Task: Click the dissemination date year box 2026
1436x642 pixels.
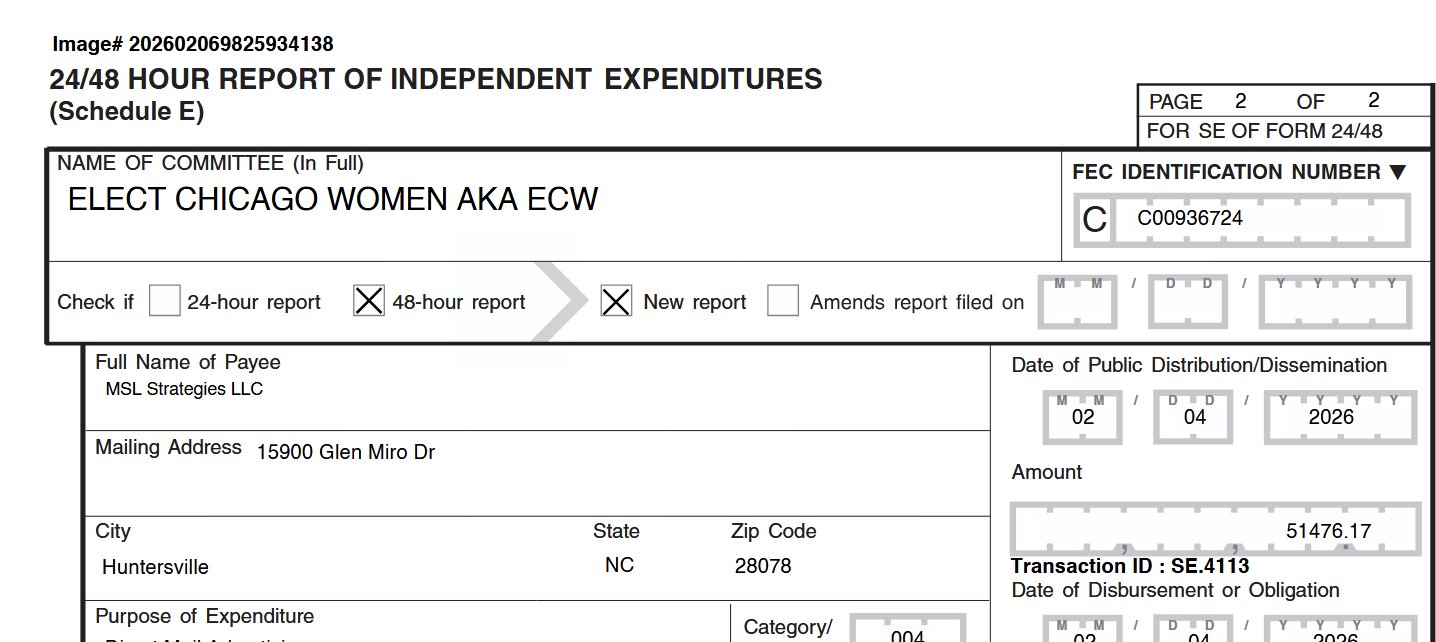Action: 1331,417
